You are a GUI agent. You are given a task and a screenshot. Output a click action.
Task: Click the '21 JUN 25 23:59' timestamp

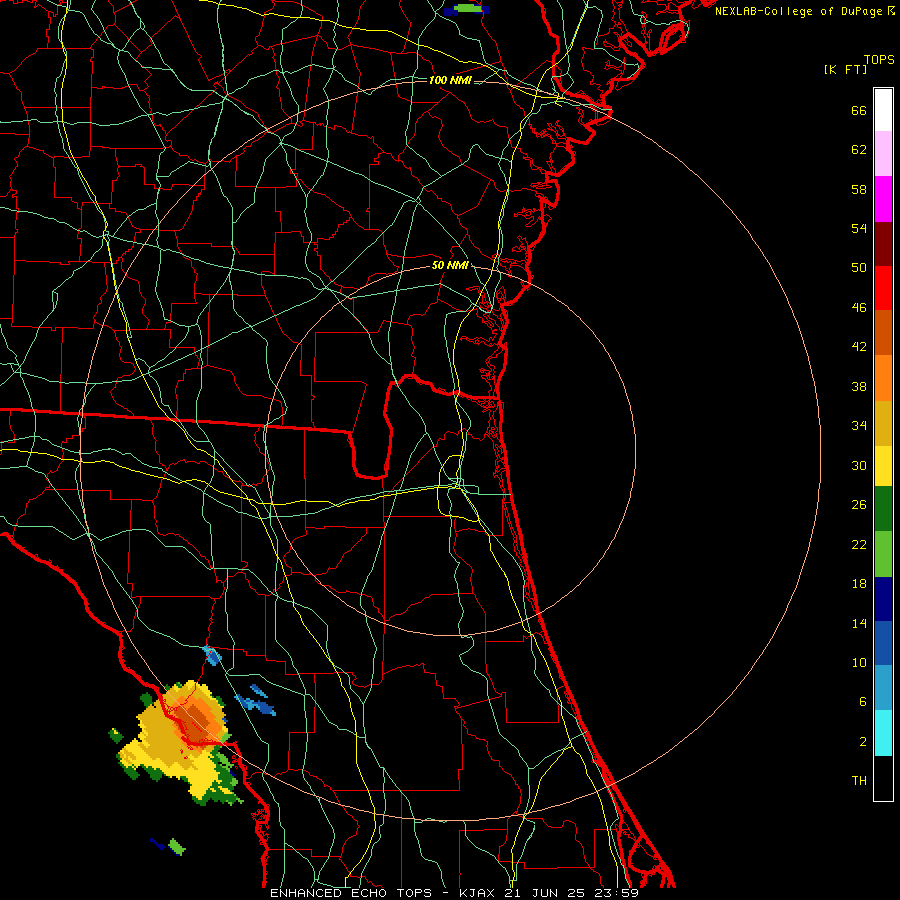[x=571, y=893]
